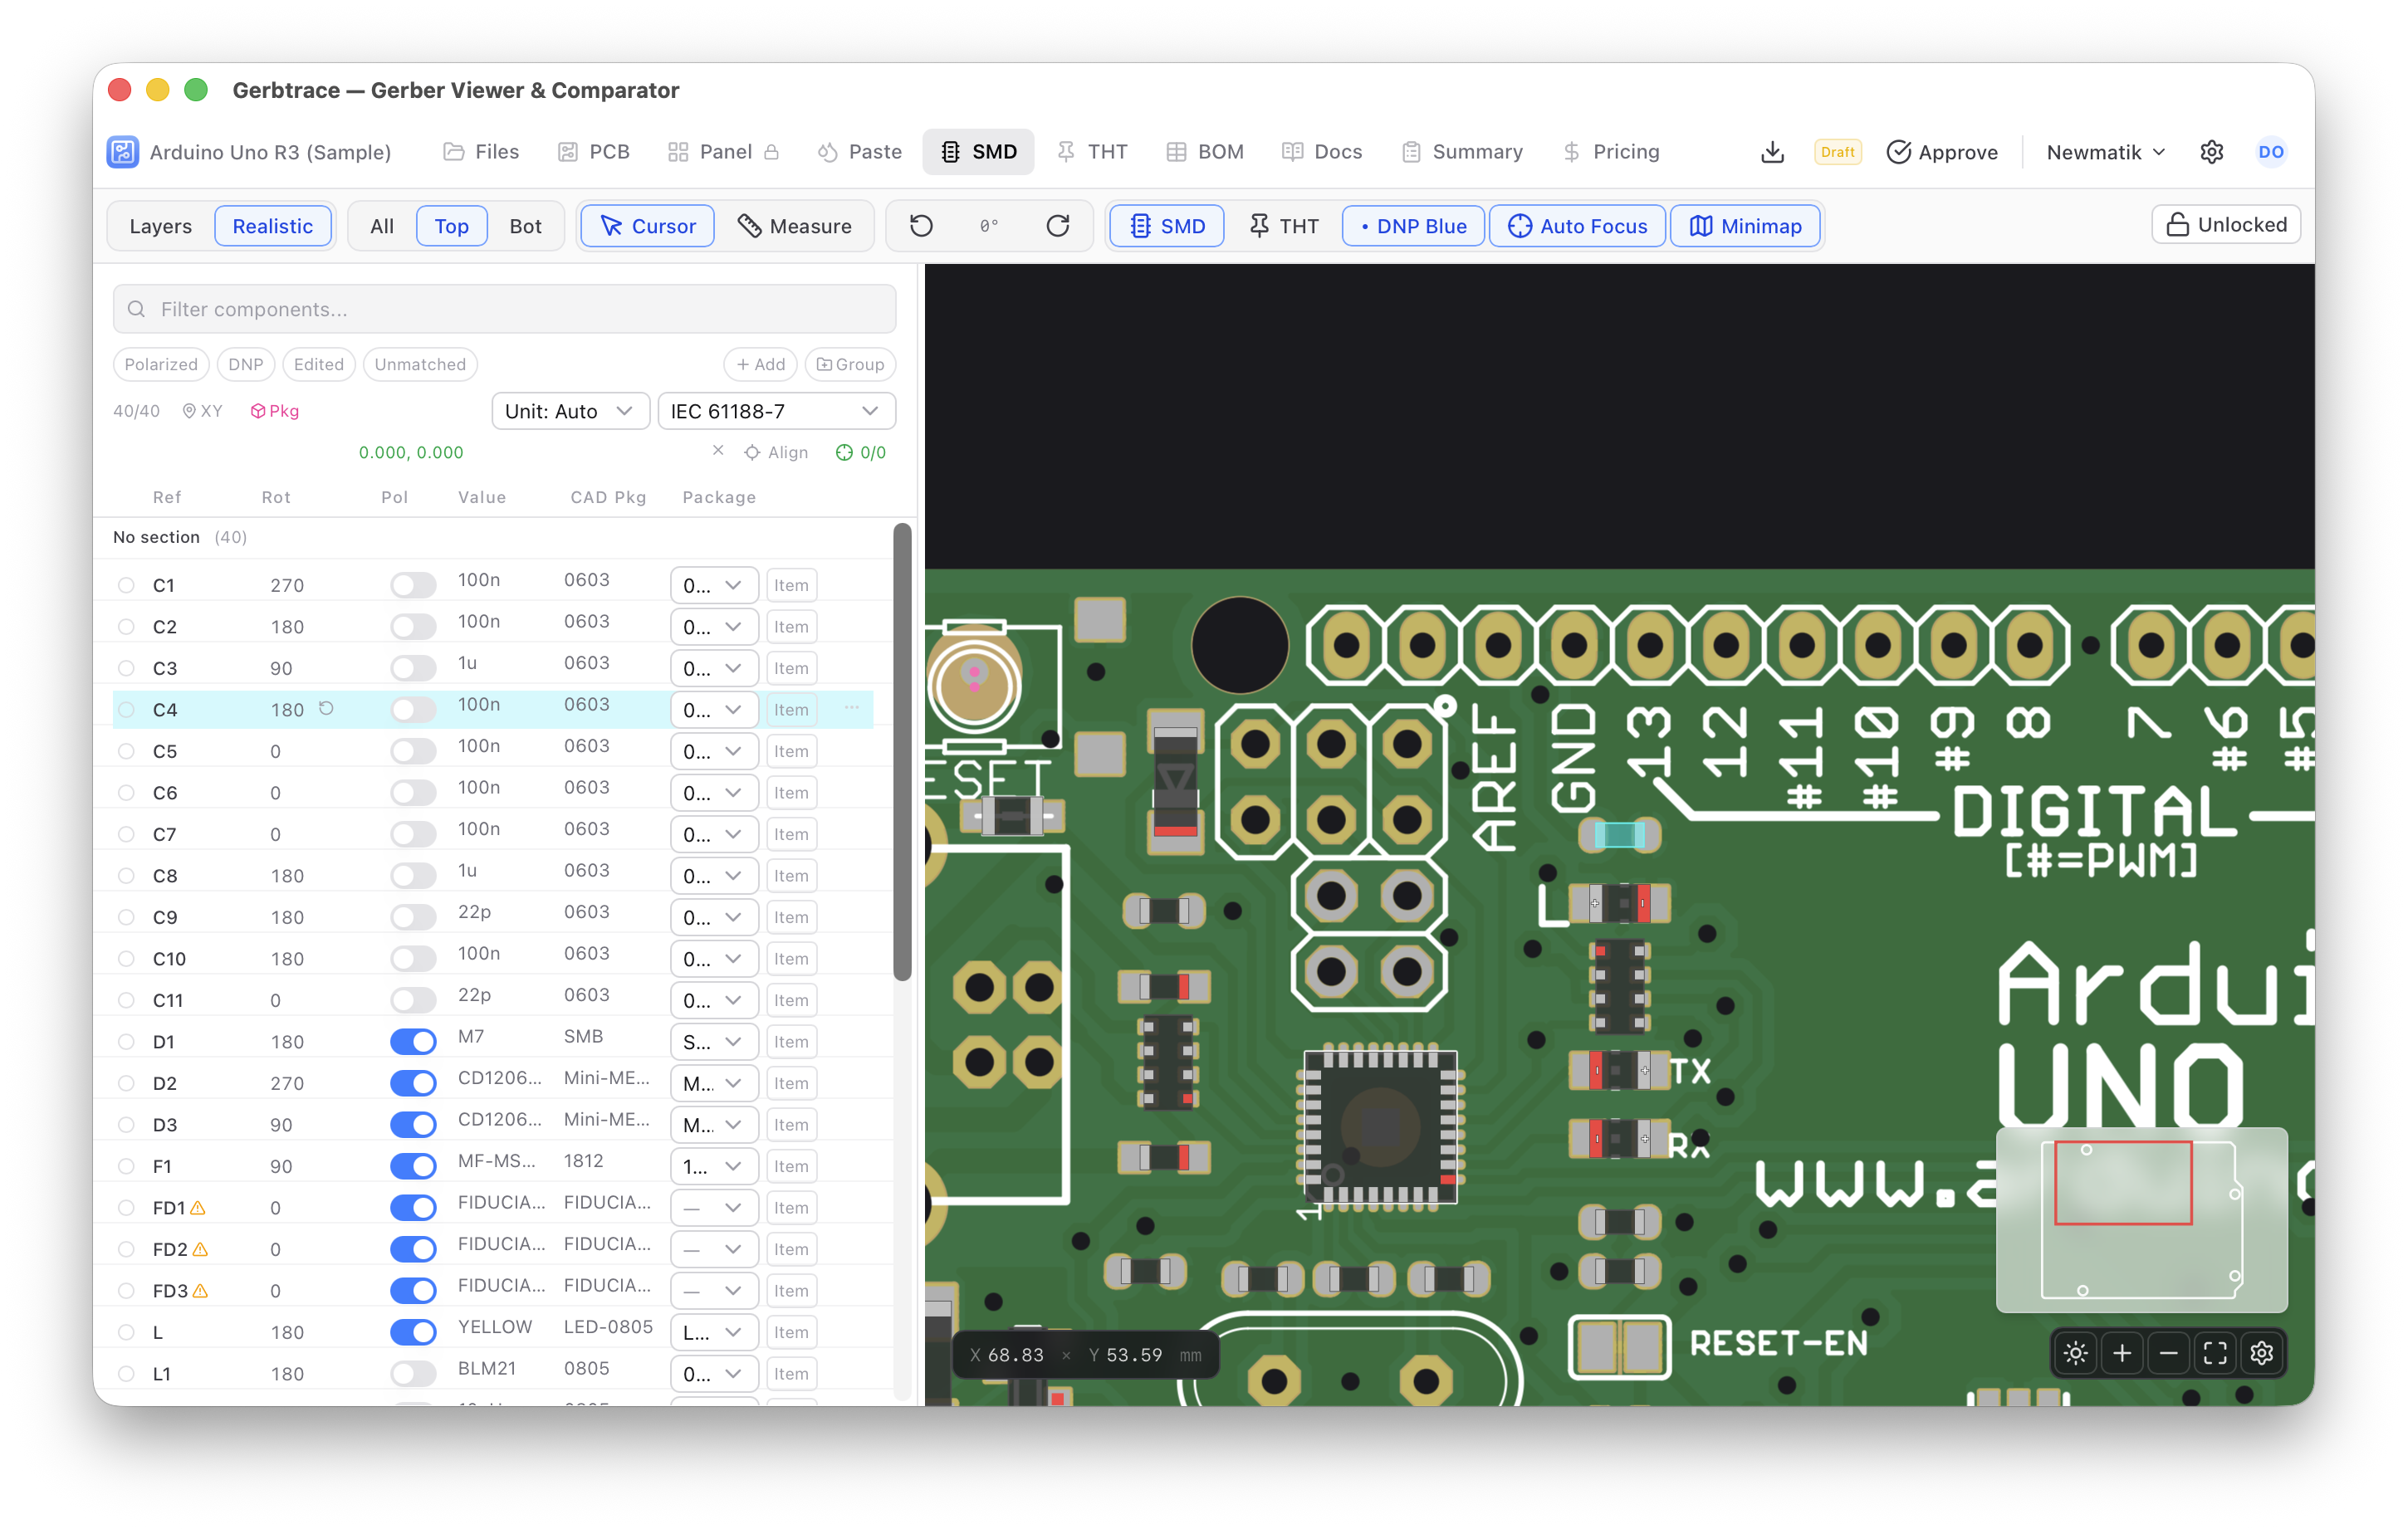The image size is (2408, 1529).
Task: Open more options on C4 row
Action: coord(851,708)
